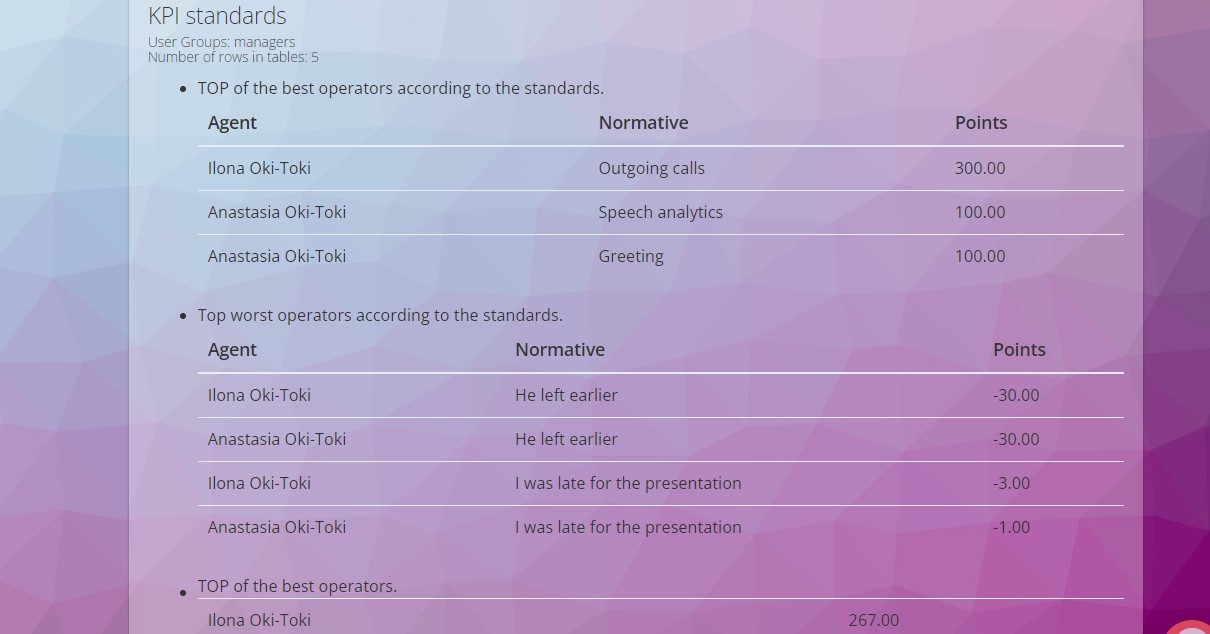Select Ilona's I was late for the presentation cell

pyautogui.click(x=628, y=483)
